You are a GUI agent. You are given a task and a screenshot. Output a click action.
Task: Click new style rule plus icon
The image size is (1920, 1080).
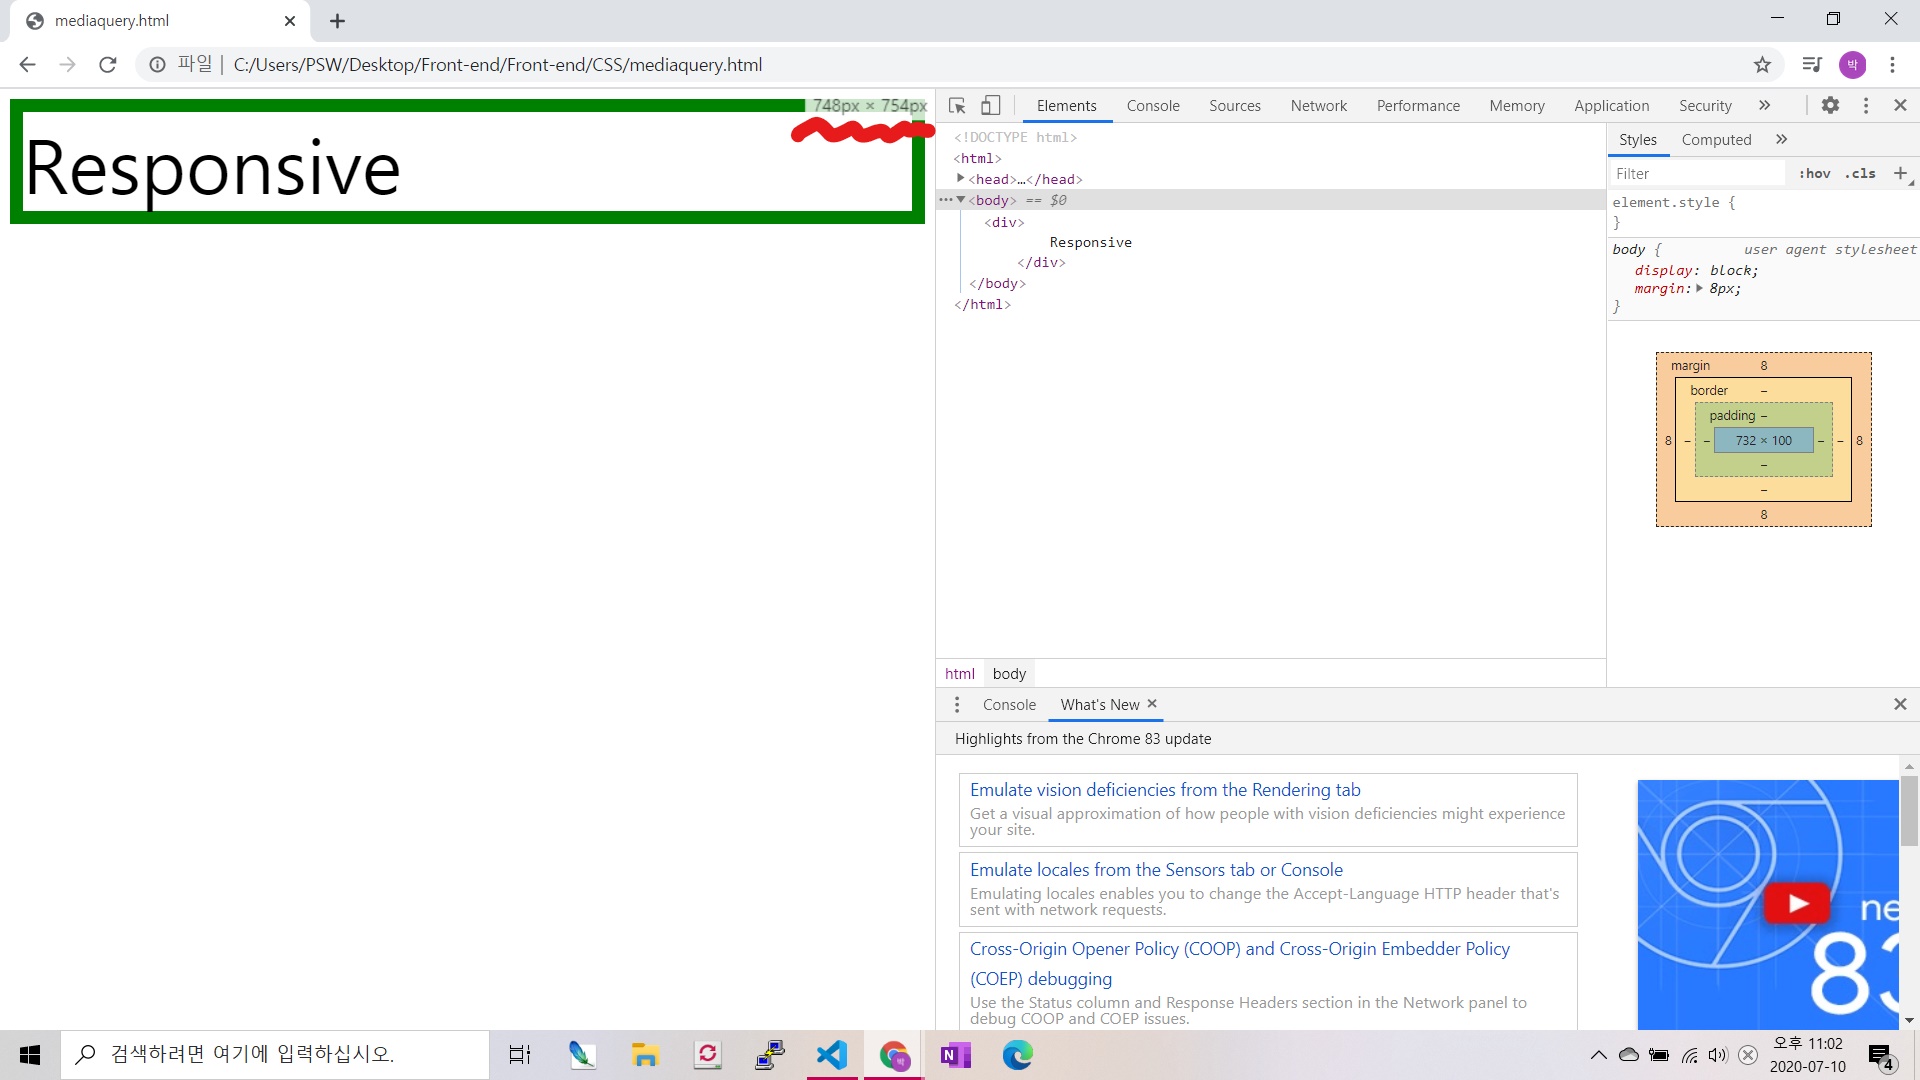tap(1900, 173)
